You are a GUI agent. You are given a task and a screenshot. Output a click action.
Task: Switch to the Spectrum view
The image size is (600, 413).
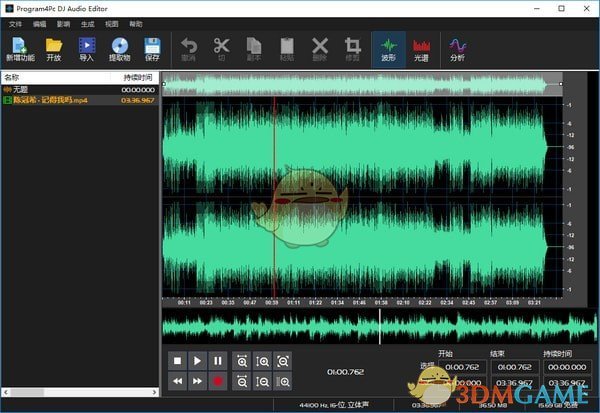point(422,48)
